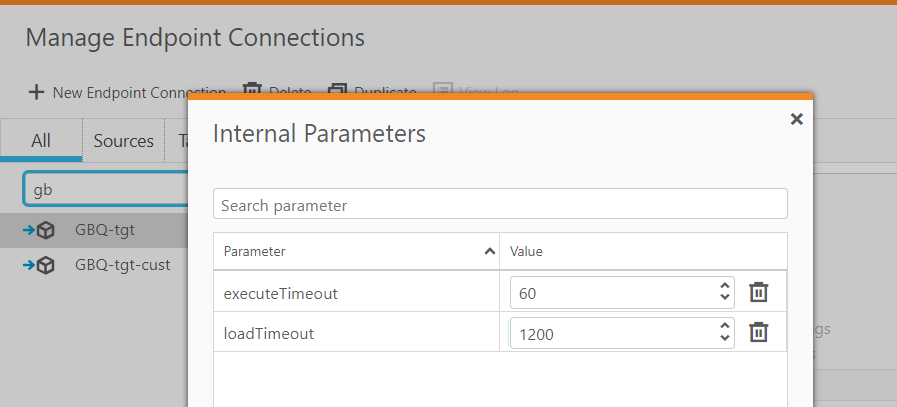The height and width of the screenshot is (407, 897).
Task: Click the Value column header
Action: click(x=526, y=251)
